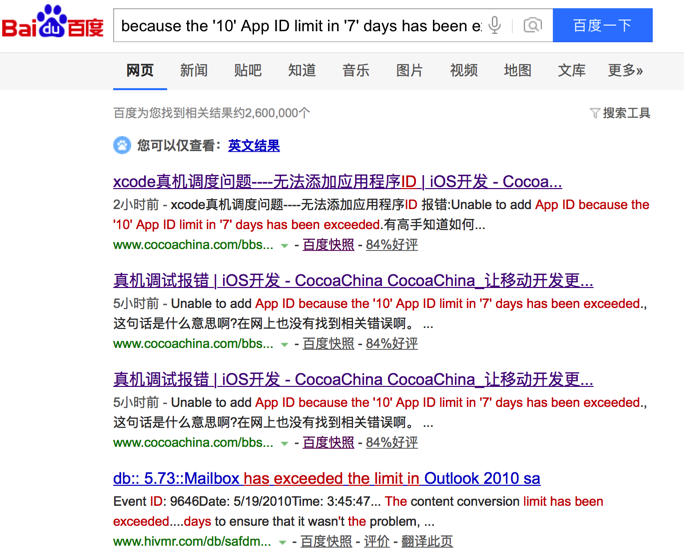Select the 网页 tab
The image size is (684, 559).
[140, 70]
